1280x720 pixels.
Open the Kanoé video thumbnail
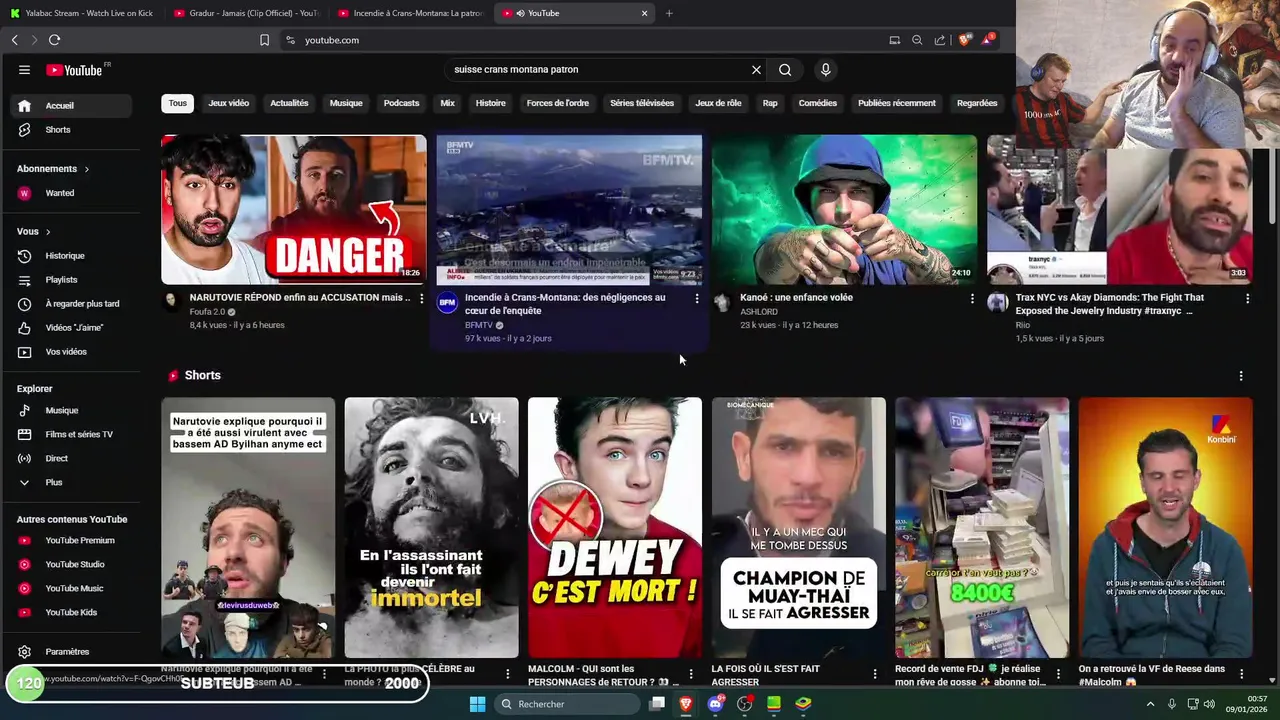(x=844, y=210)
